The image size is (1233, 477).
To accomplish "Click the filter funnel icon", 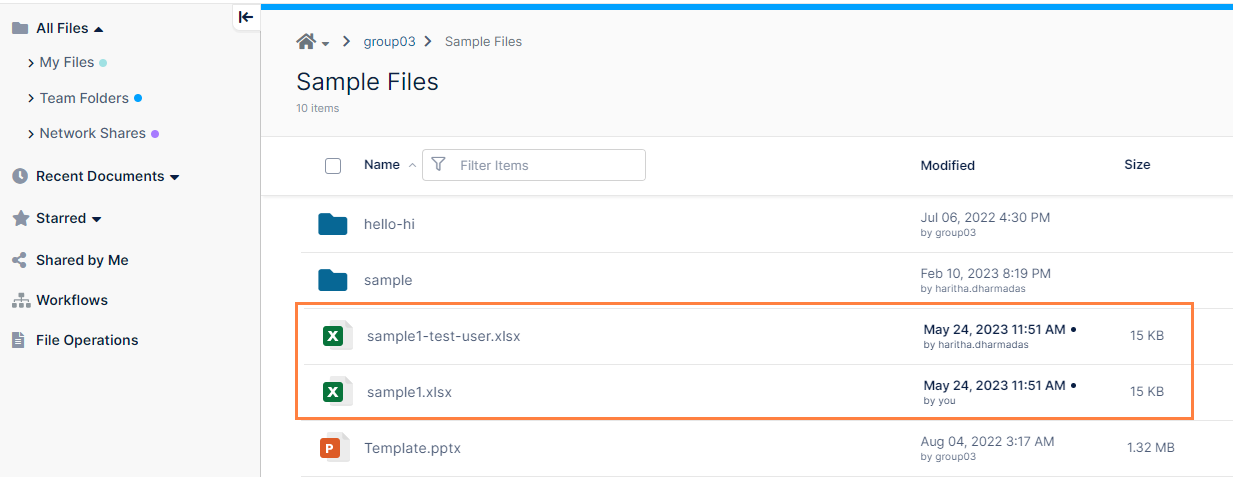I will tap(438, 165).
